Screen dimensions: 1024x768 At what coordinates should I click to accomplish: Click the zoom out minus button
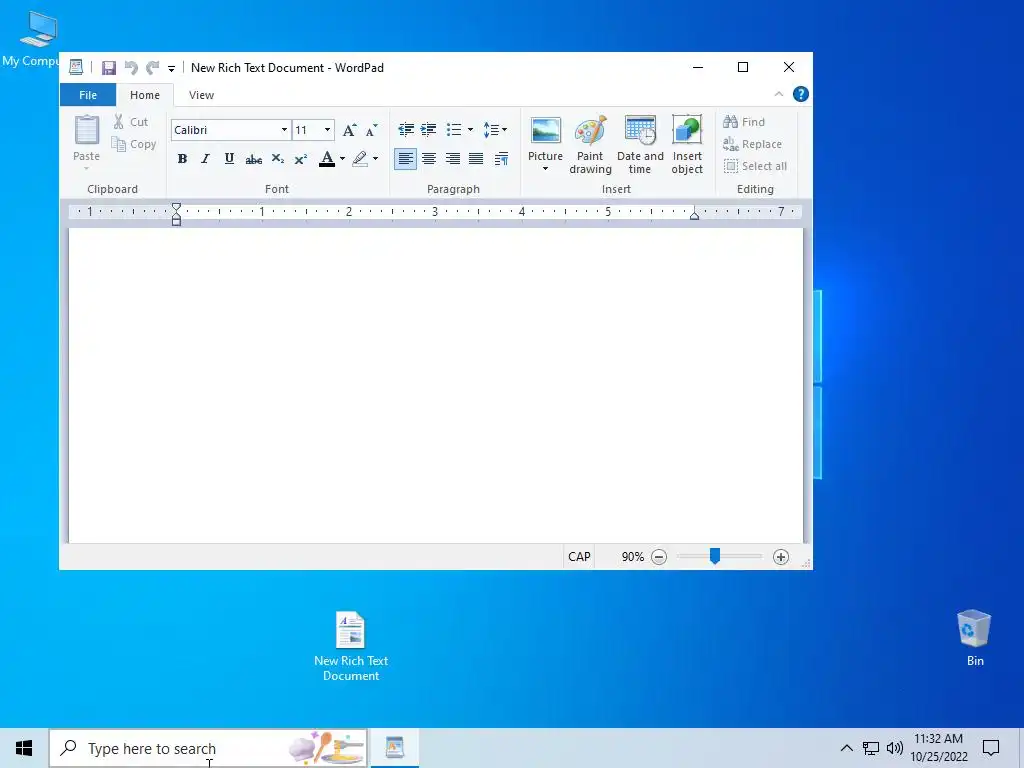point(659,557)
